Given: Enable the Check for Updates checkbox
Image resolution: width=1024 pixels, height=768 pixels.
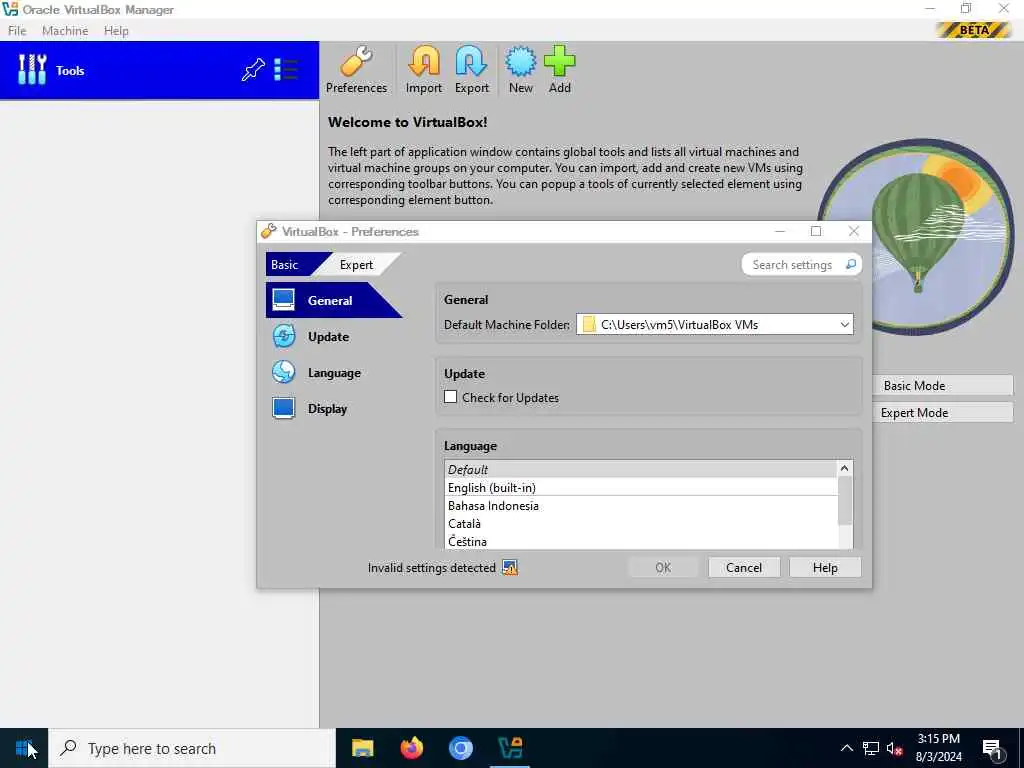Looking at the screenshot, I should [451, 397].
